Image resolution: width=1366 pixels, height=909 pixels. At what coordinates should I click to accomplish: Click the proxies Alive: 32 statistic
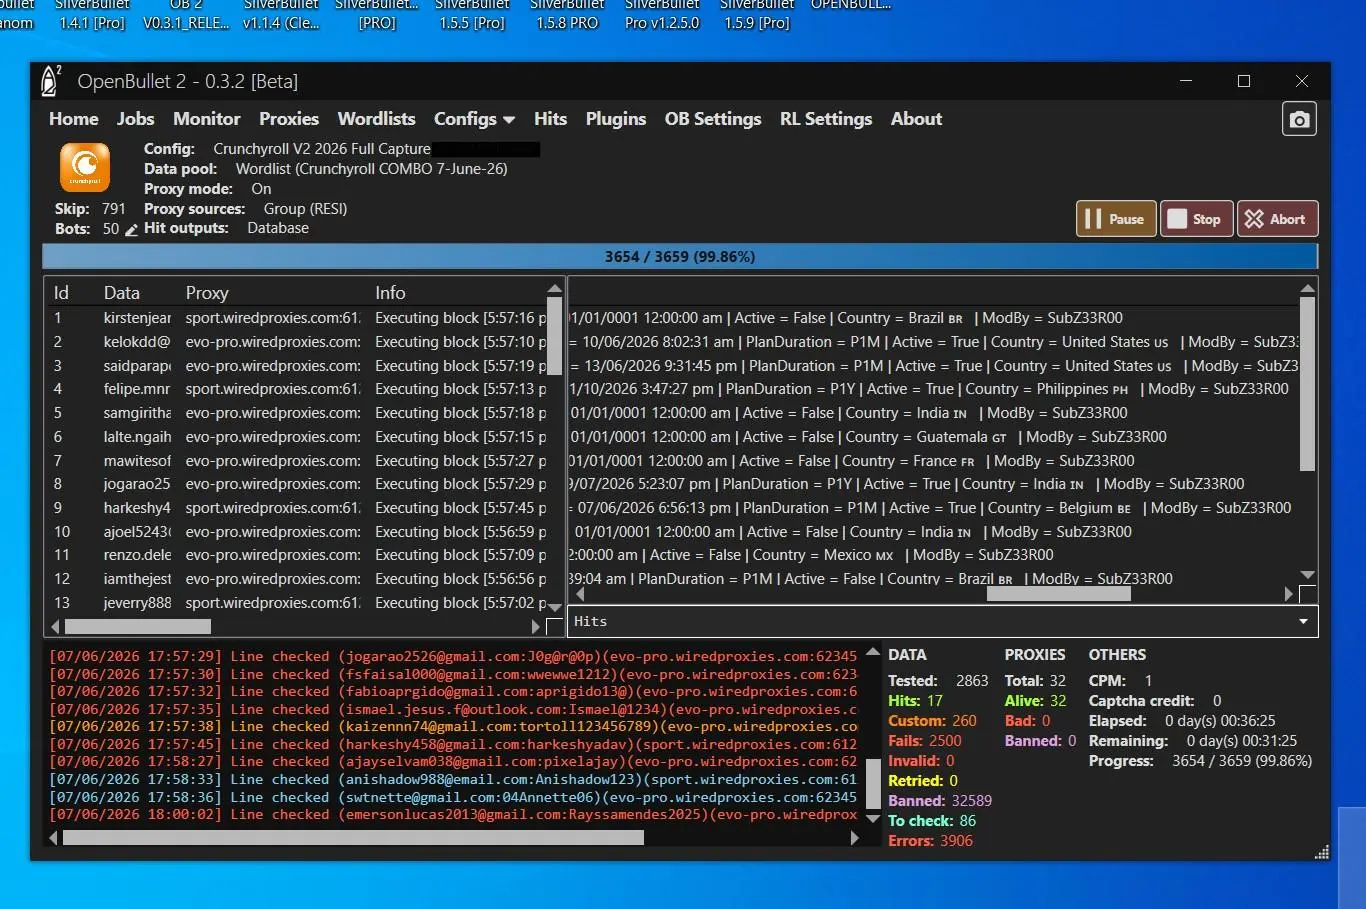(1036, 701)
